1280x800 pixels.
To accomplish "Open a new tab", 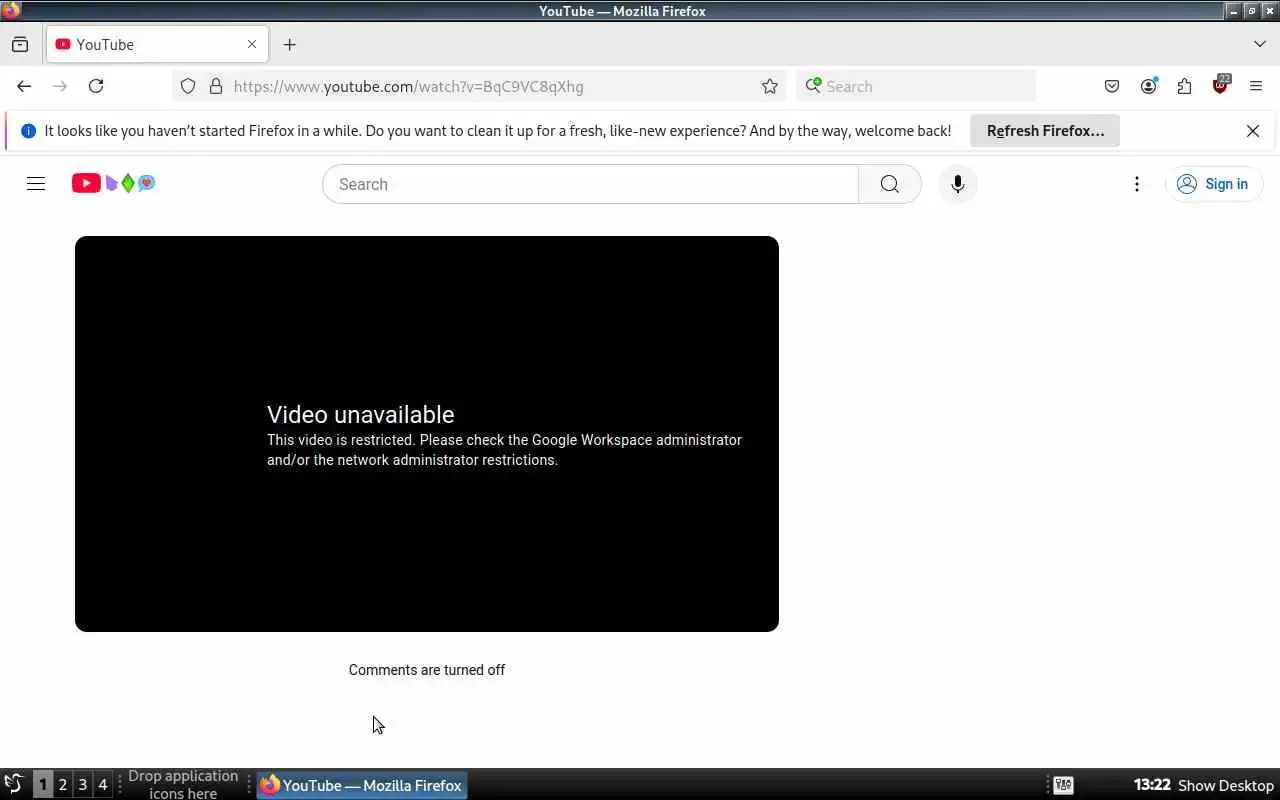I will (289, 44).
